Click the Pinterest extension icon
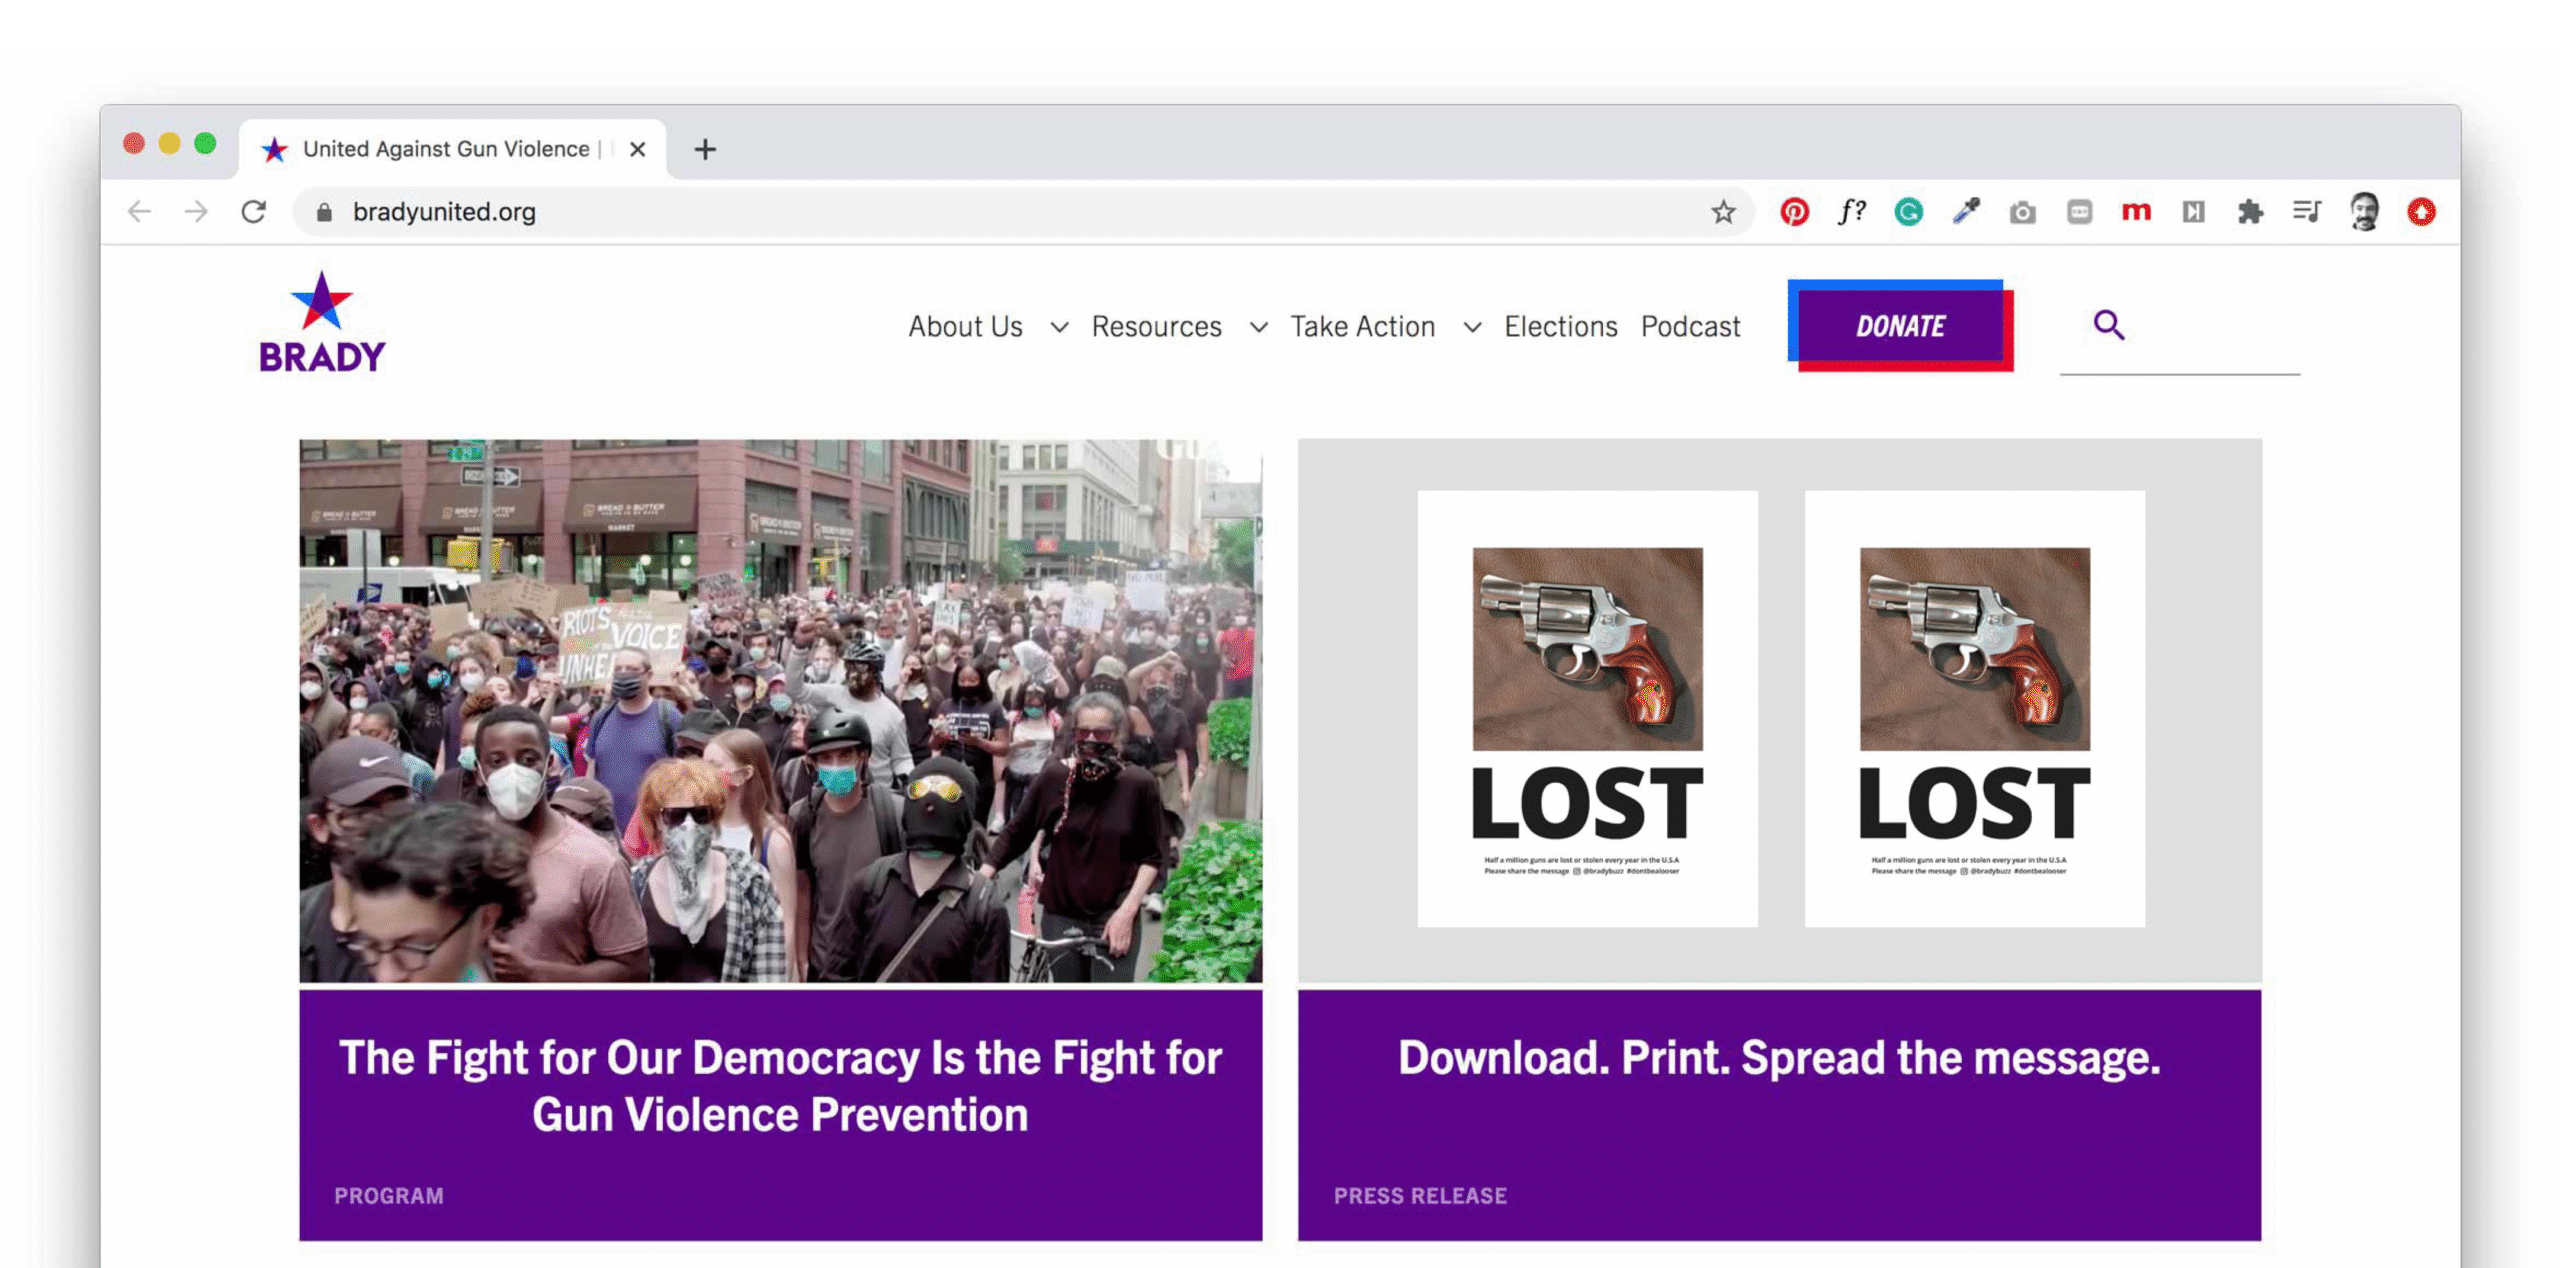The width and height of the screenshot is (2560, 1268). [1794, 212]
